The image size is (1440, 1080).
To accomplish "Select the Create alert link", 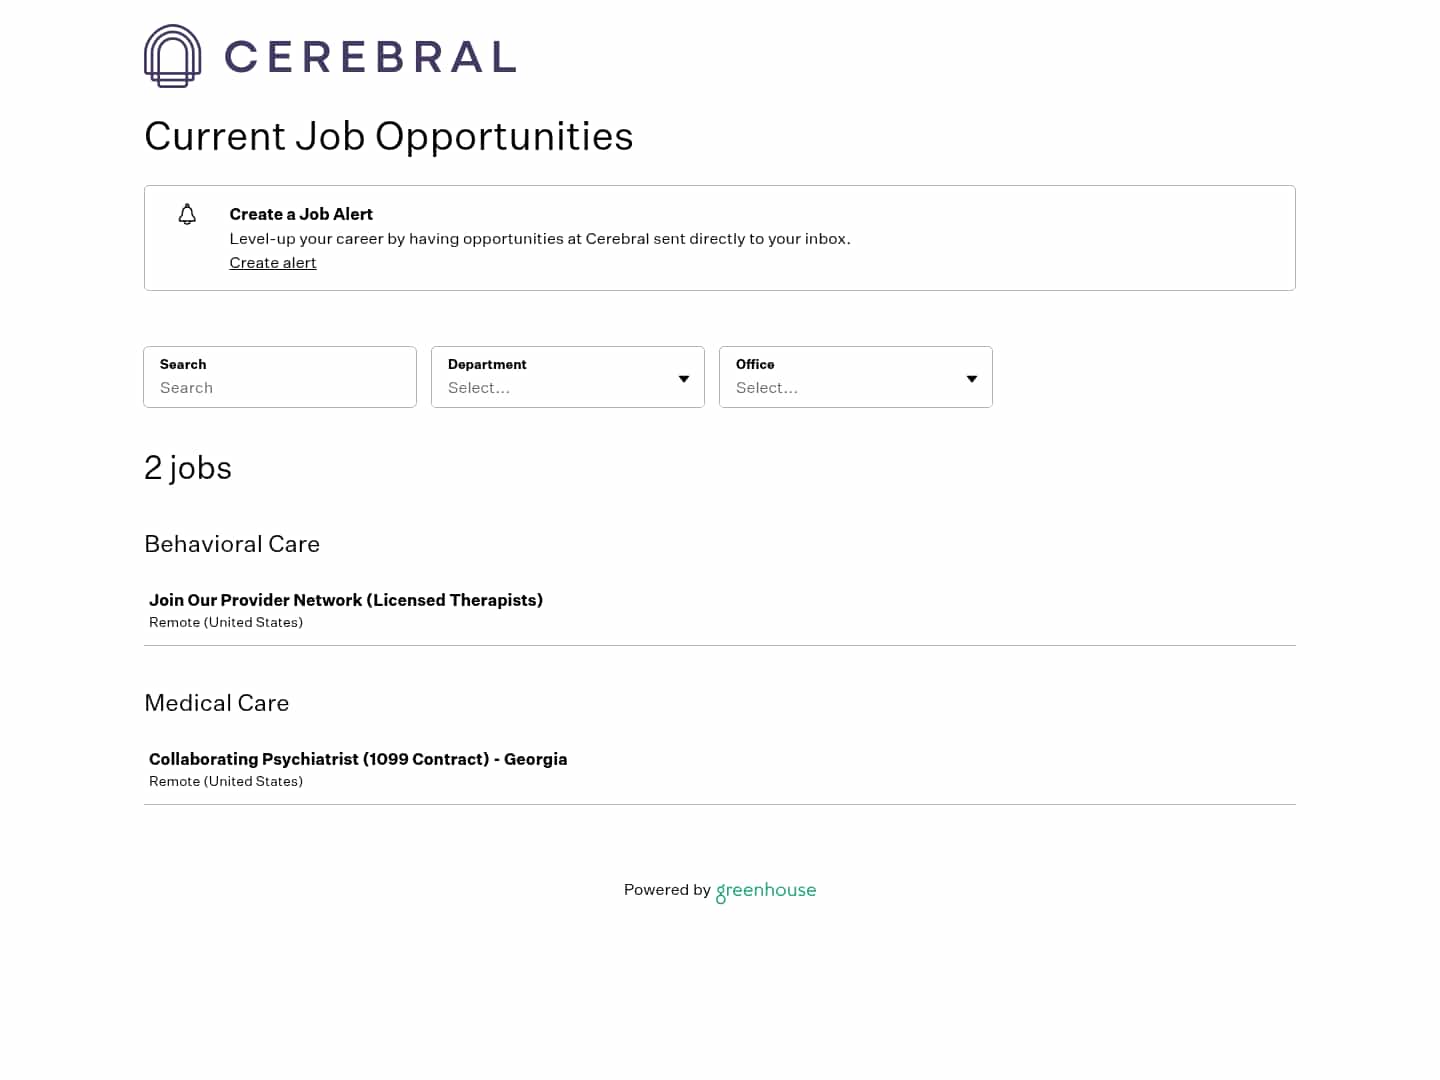I will (272, 262).
